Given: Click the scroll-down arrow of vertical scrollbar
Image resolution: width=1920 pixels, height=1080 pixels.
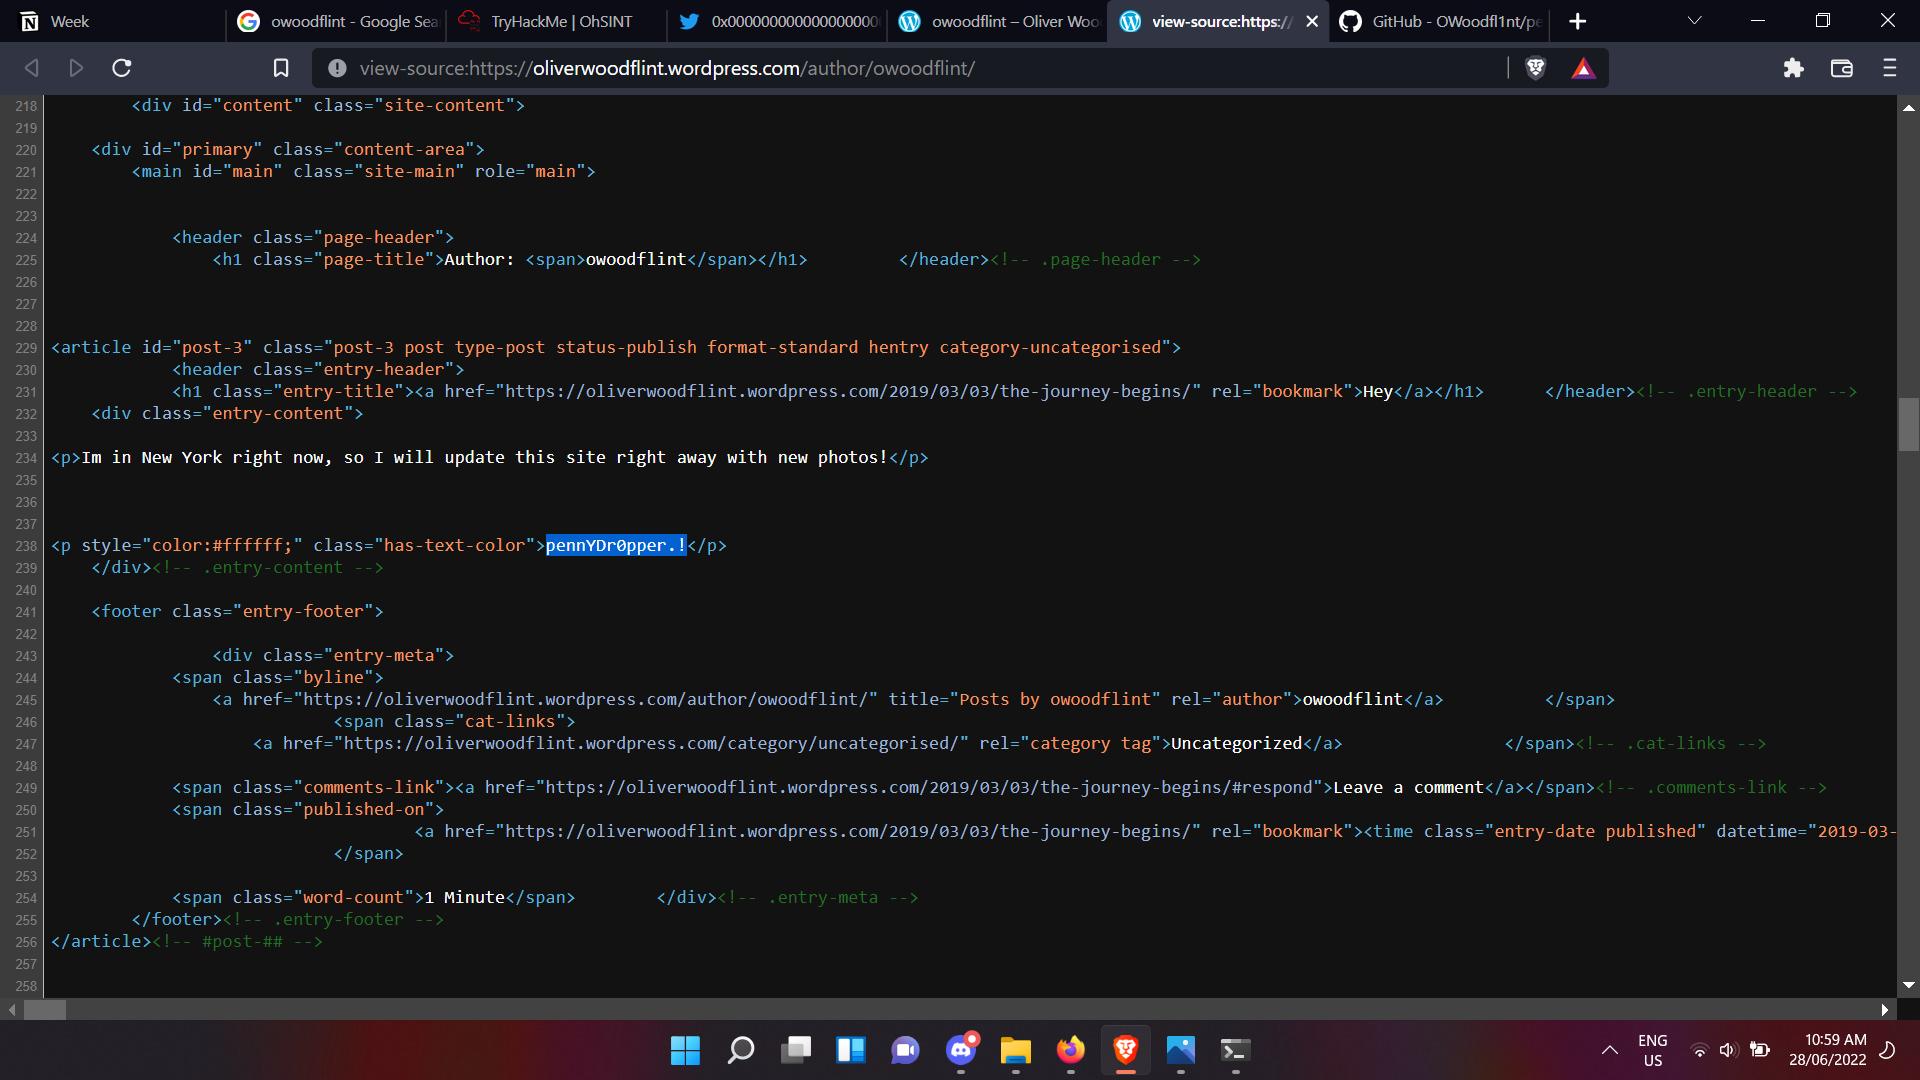Looking at the screenshot, I should [x=1908, y=986].
